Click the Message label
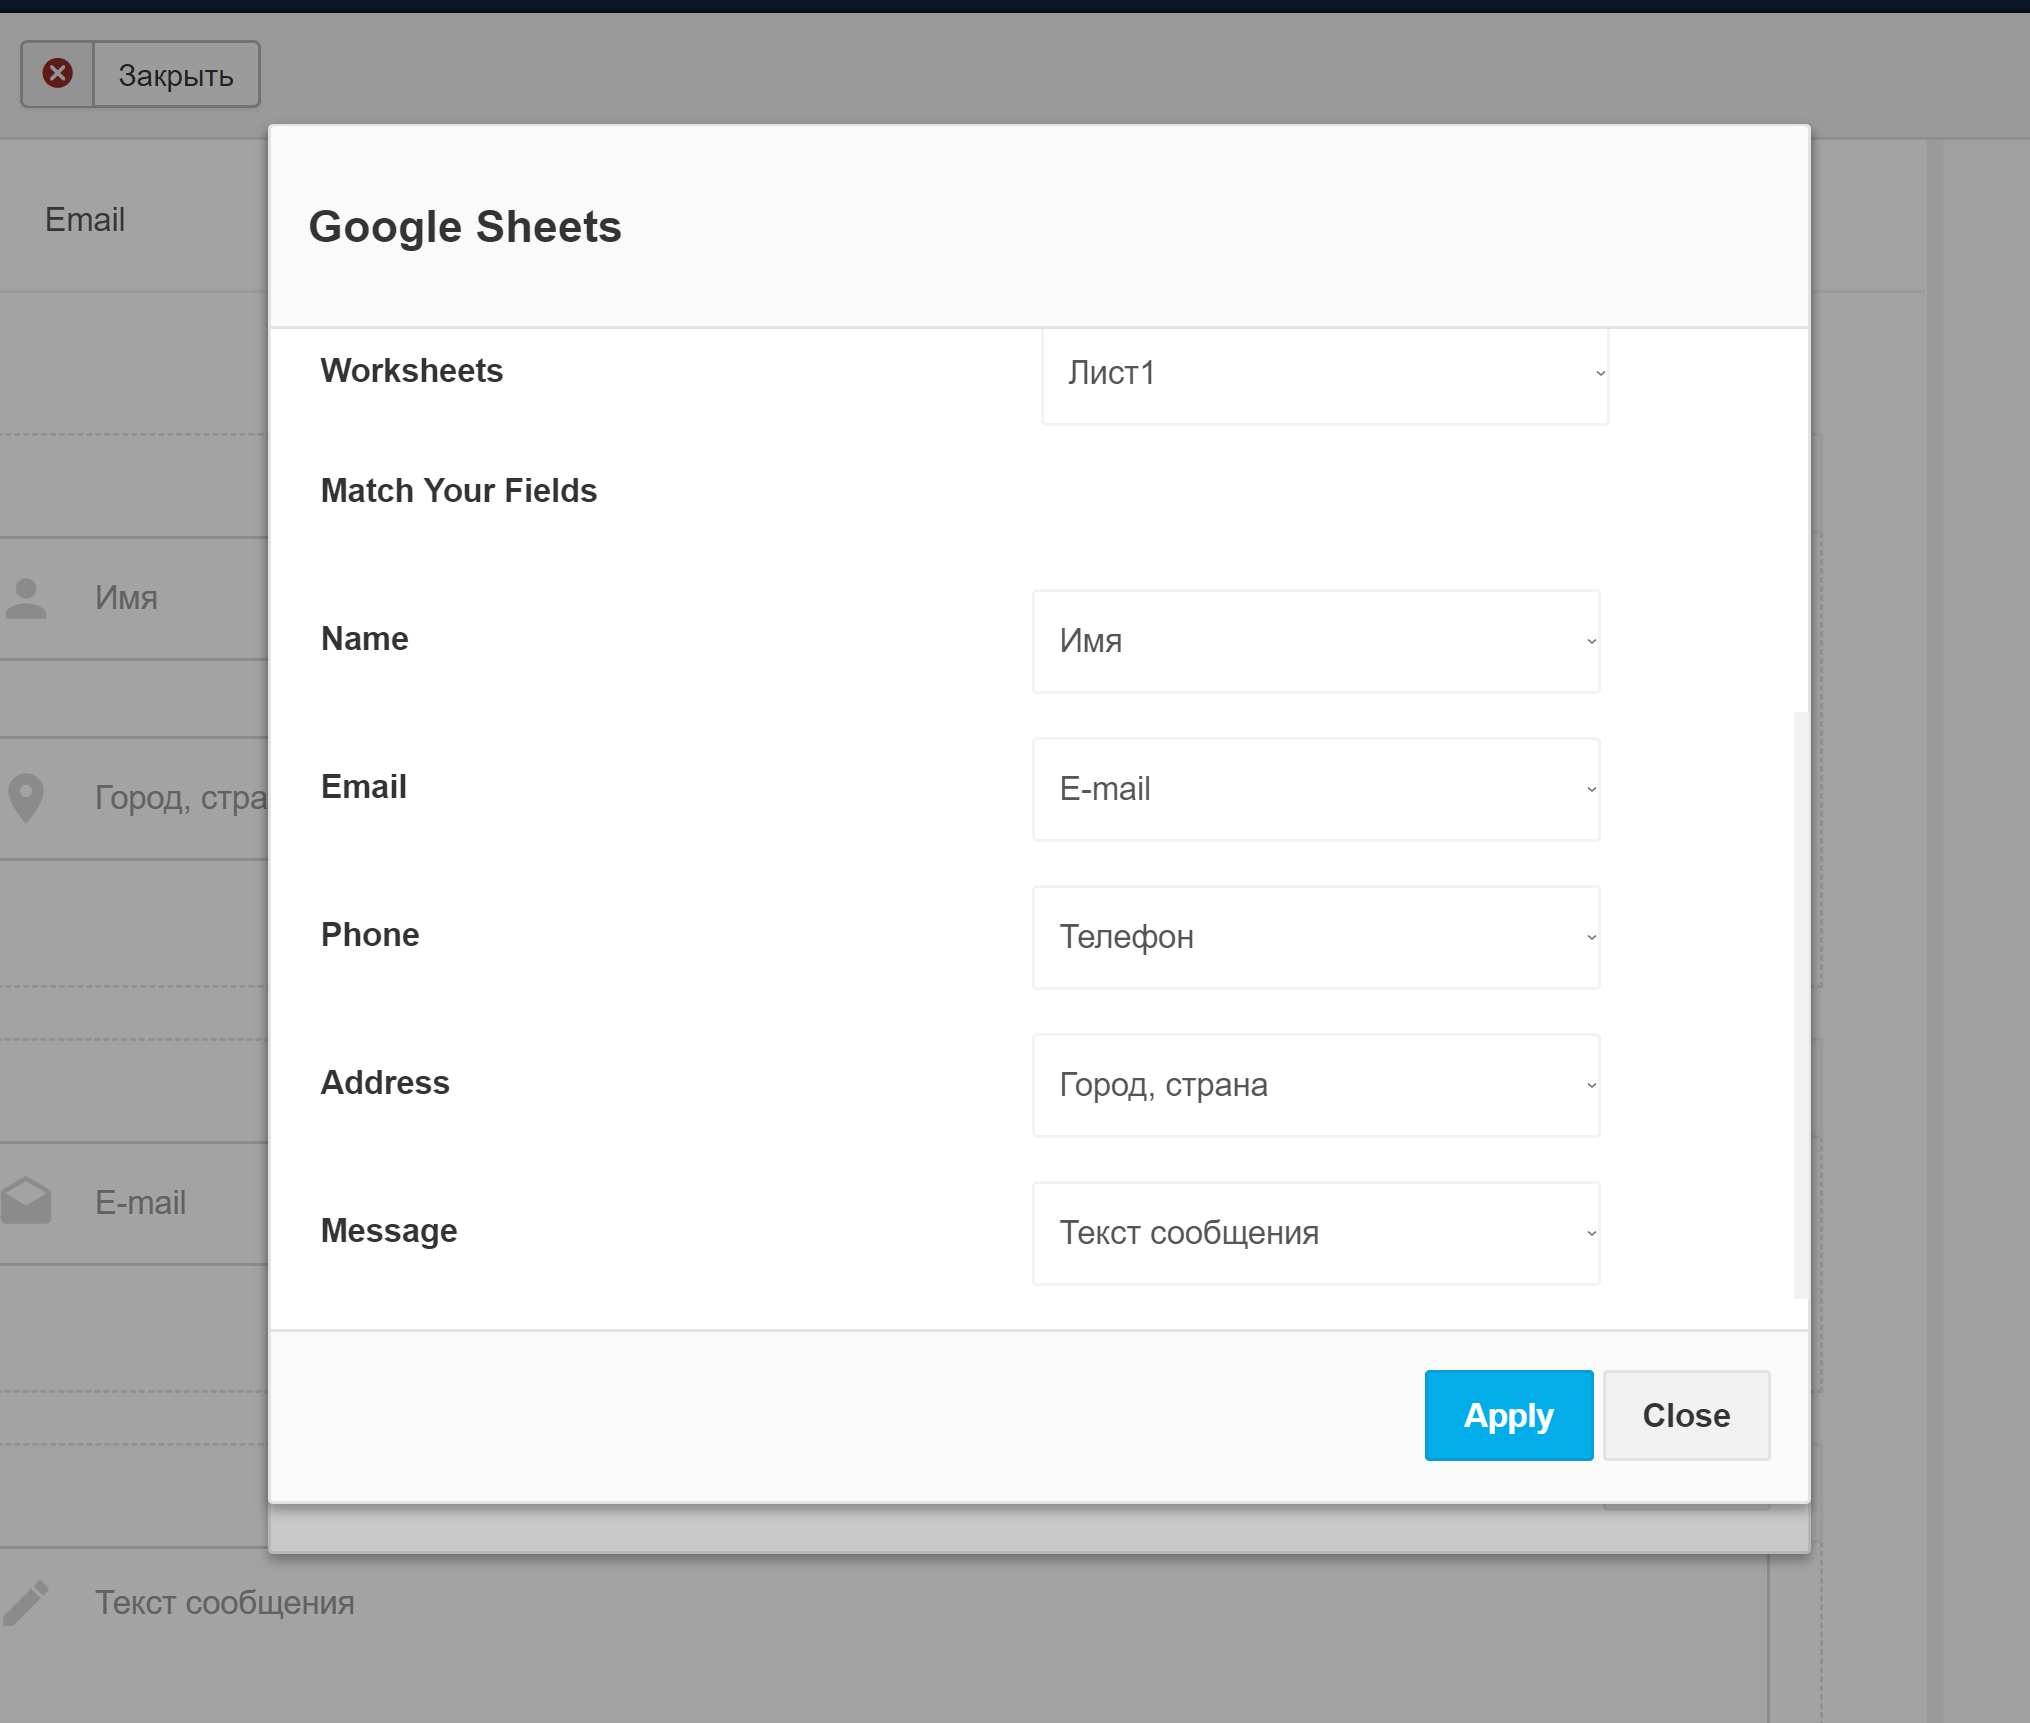 click(x=389, y=1231)
